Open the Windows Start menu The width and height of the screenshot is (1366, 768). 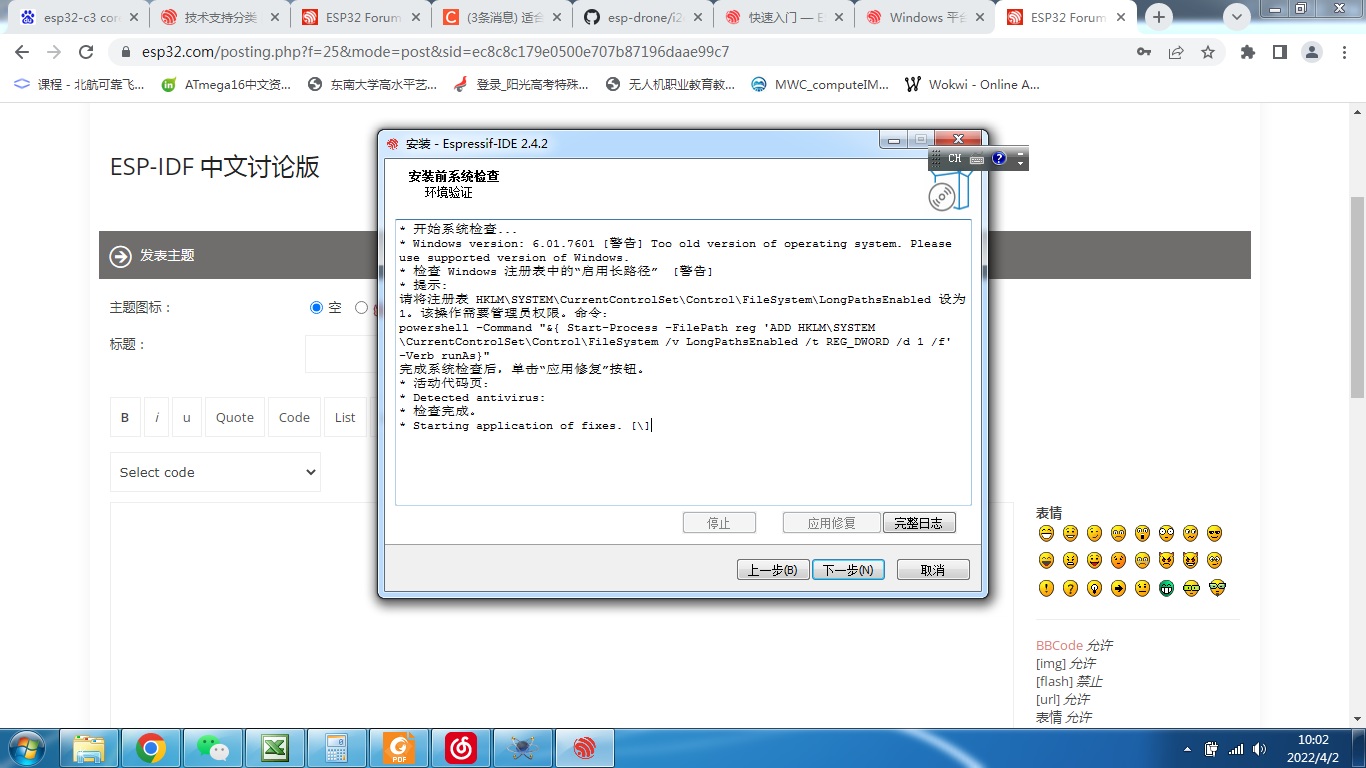(x=26, y=747)
